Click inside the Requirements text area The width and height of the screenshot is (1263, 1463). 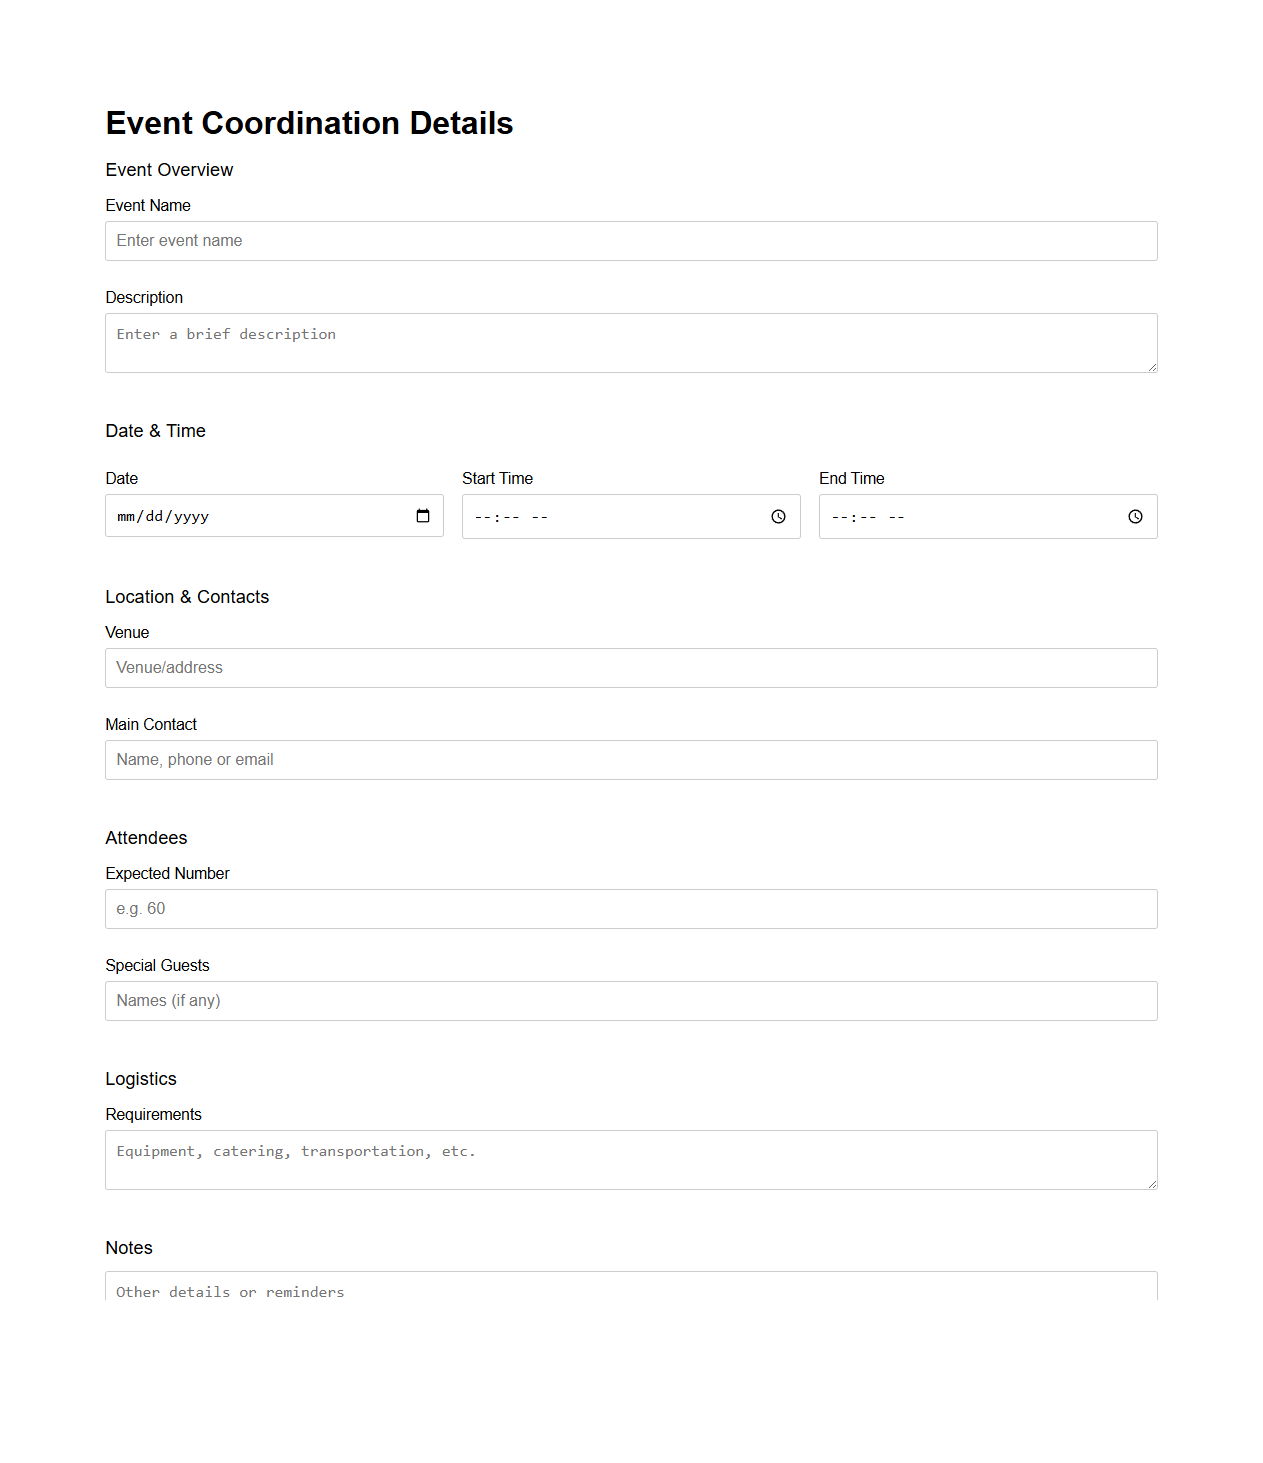point(630,1160)
